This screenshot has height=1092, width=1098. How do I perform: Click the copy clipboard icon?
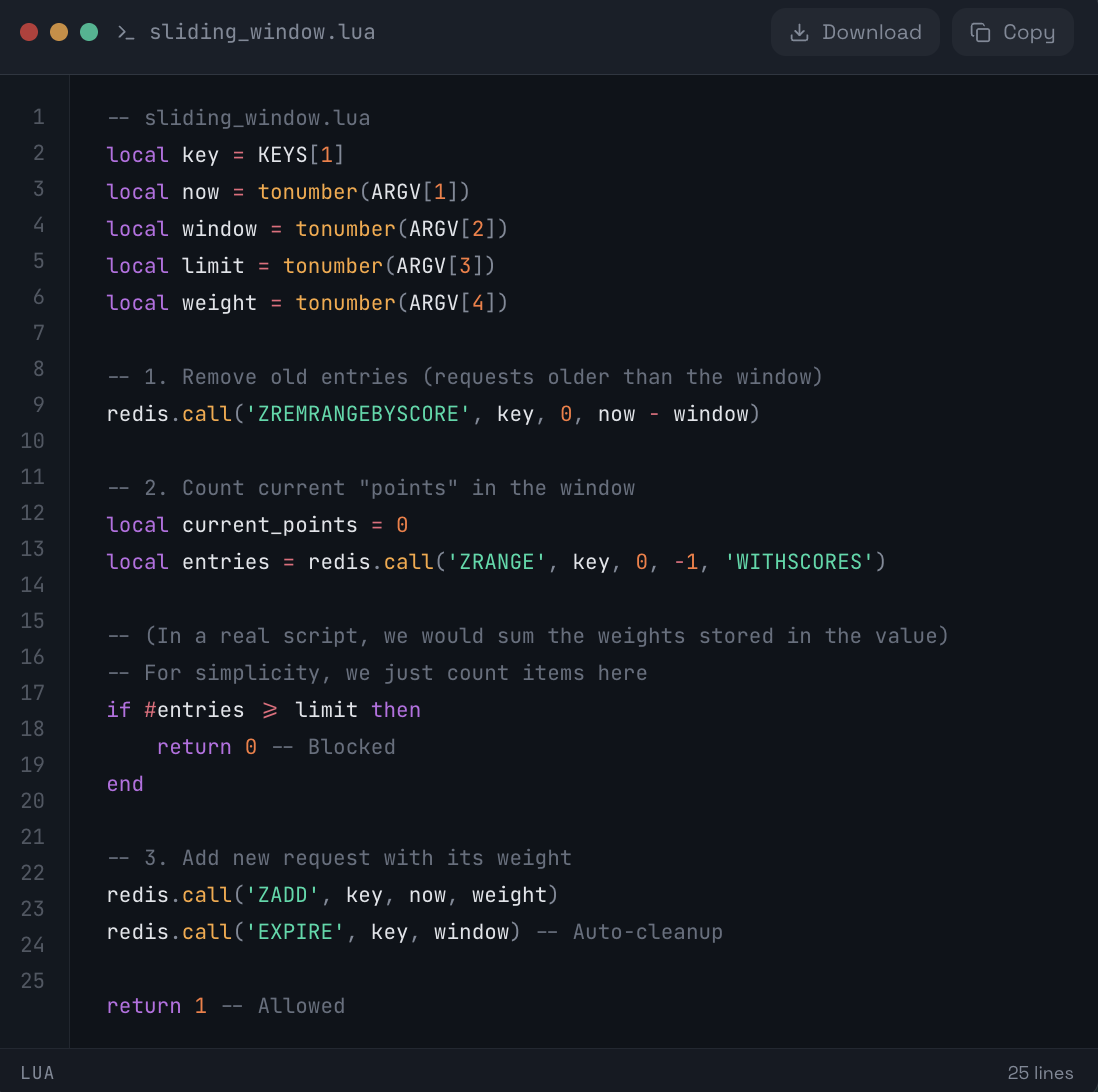(x=980, y=32)
